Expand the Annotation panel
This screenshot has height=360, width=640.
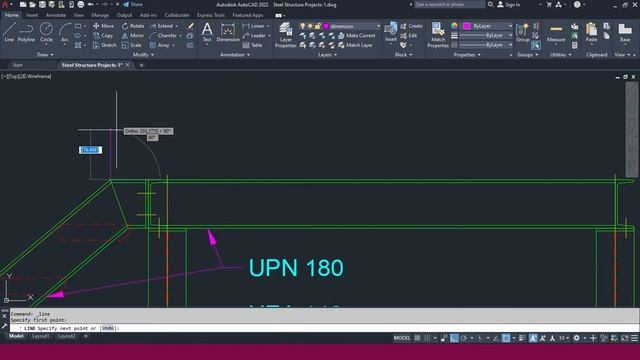pyautogui.click(x=235, y=55)
